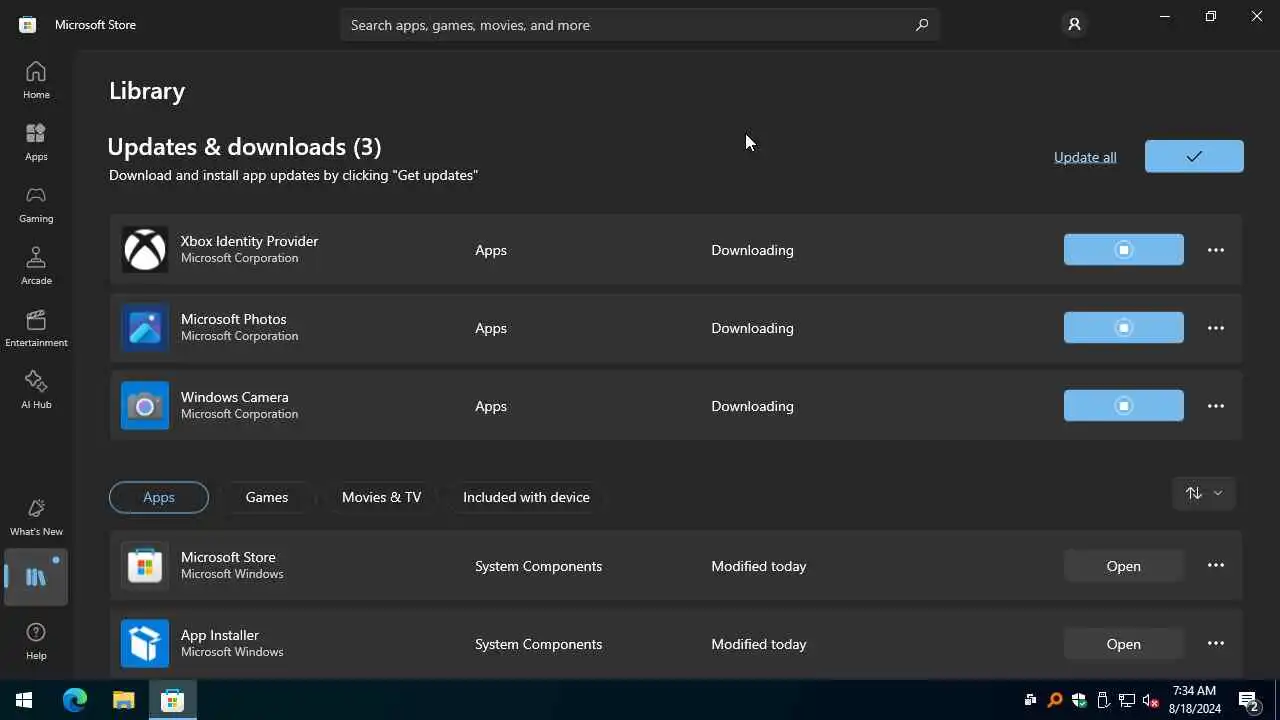The height and width of the screenshot is (720, 1280).
Task: Click the Microsoft Photos name
Action: point(233,319)
